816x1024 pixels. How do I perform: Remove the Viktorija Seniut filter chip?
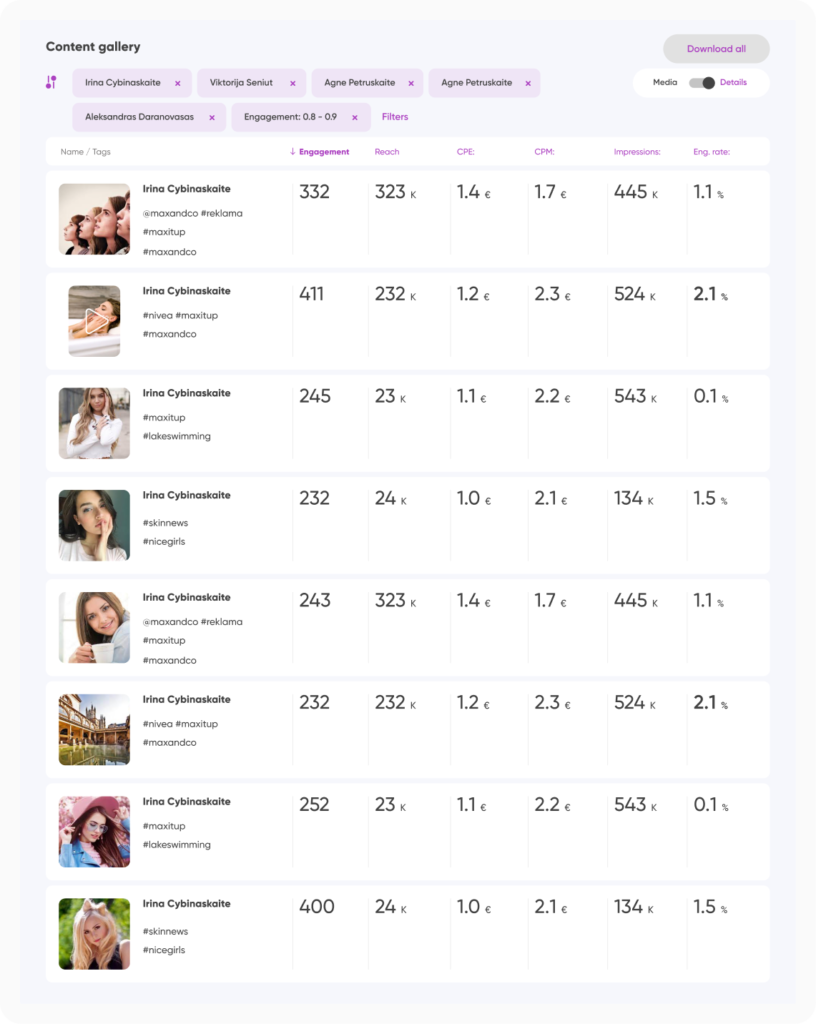pyautogui.click(x=292, y=84)
